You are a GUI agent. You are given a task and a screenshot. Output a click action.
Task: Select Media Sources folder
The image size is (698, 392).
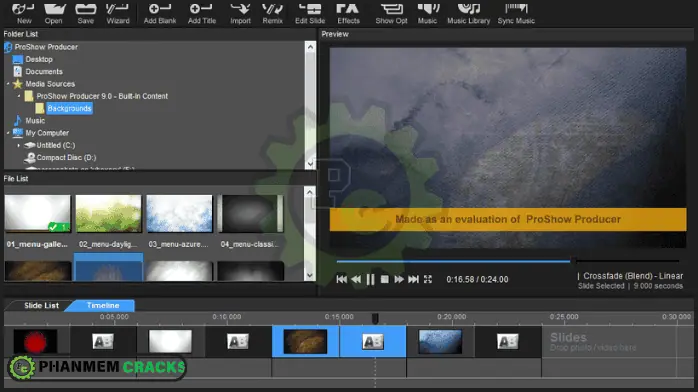50,84
